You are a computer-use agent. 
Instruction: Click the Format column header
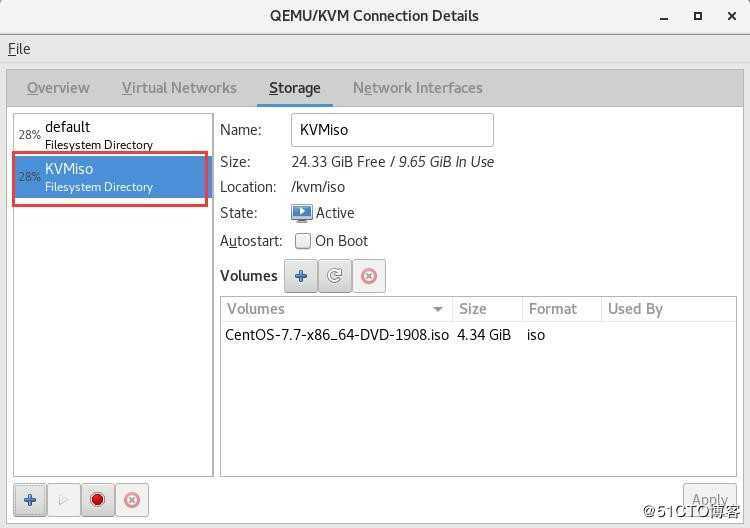point(562,309)
